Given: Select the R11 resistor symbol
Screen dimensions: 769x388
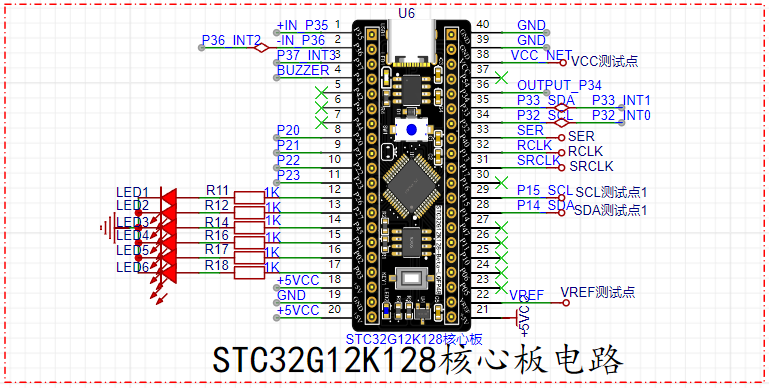Looking at the screenshot, I should (250, 198).
